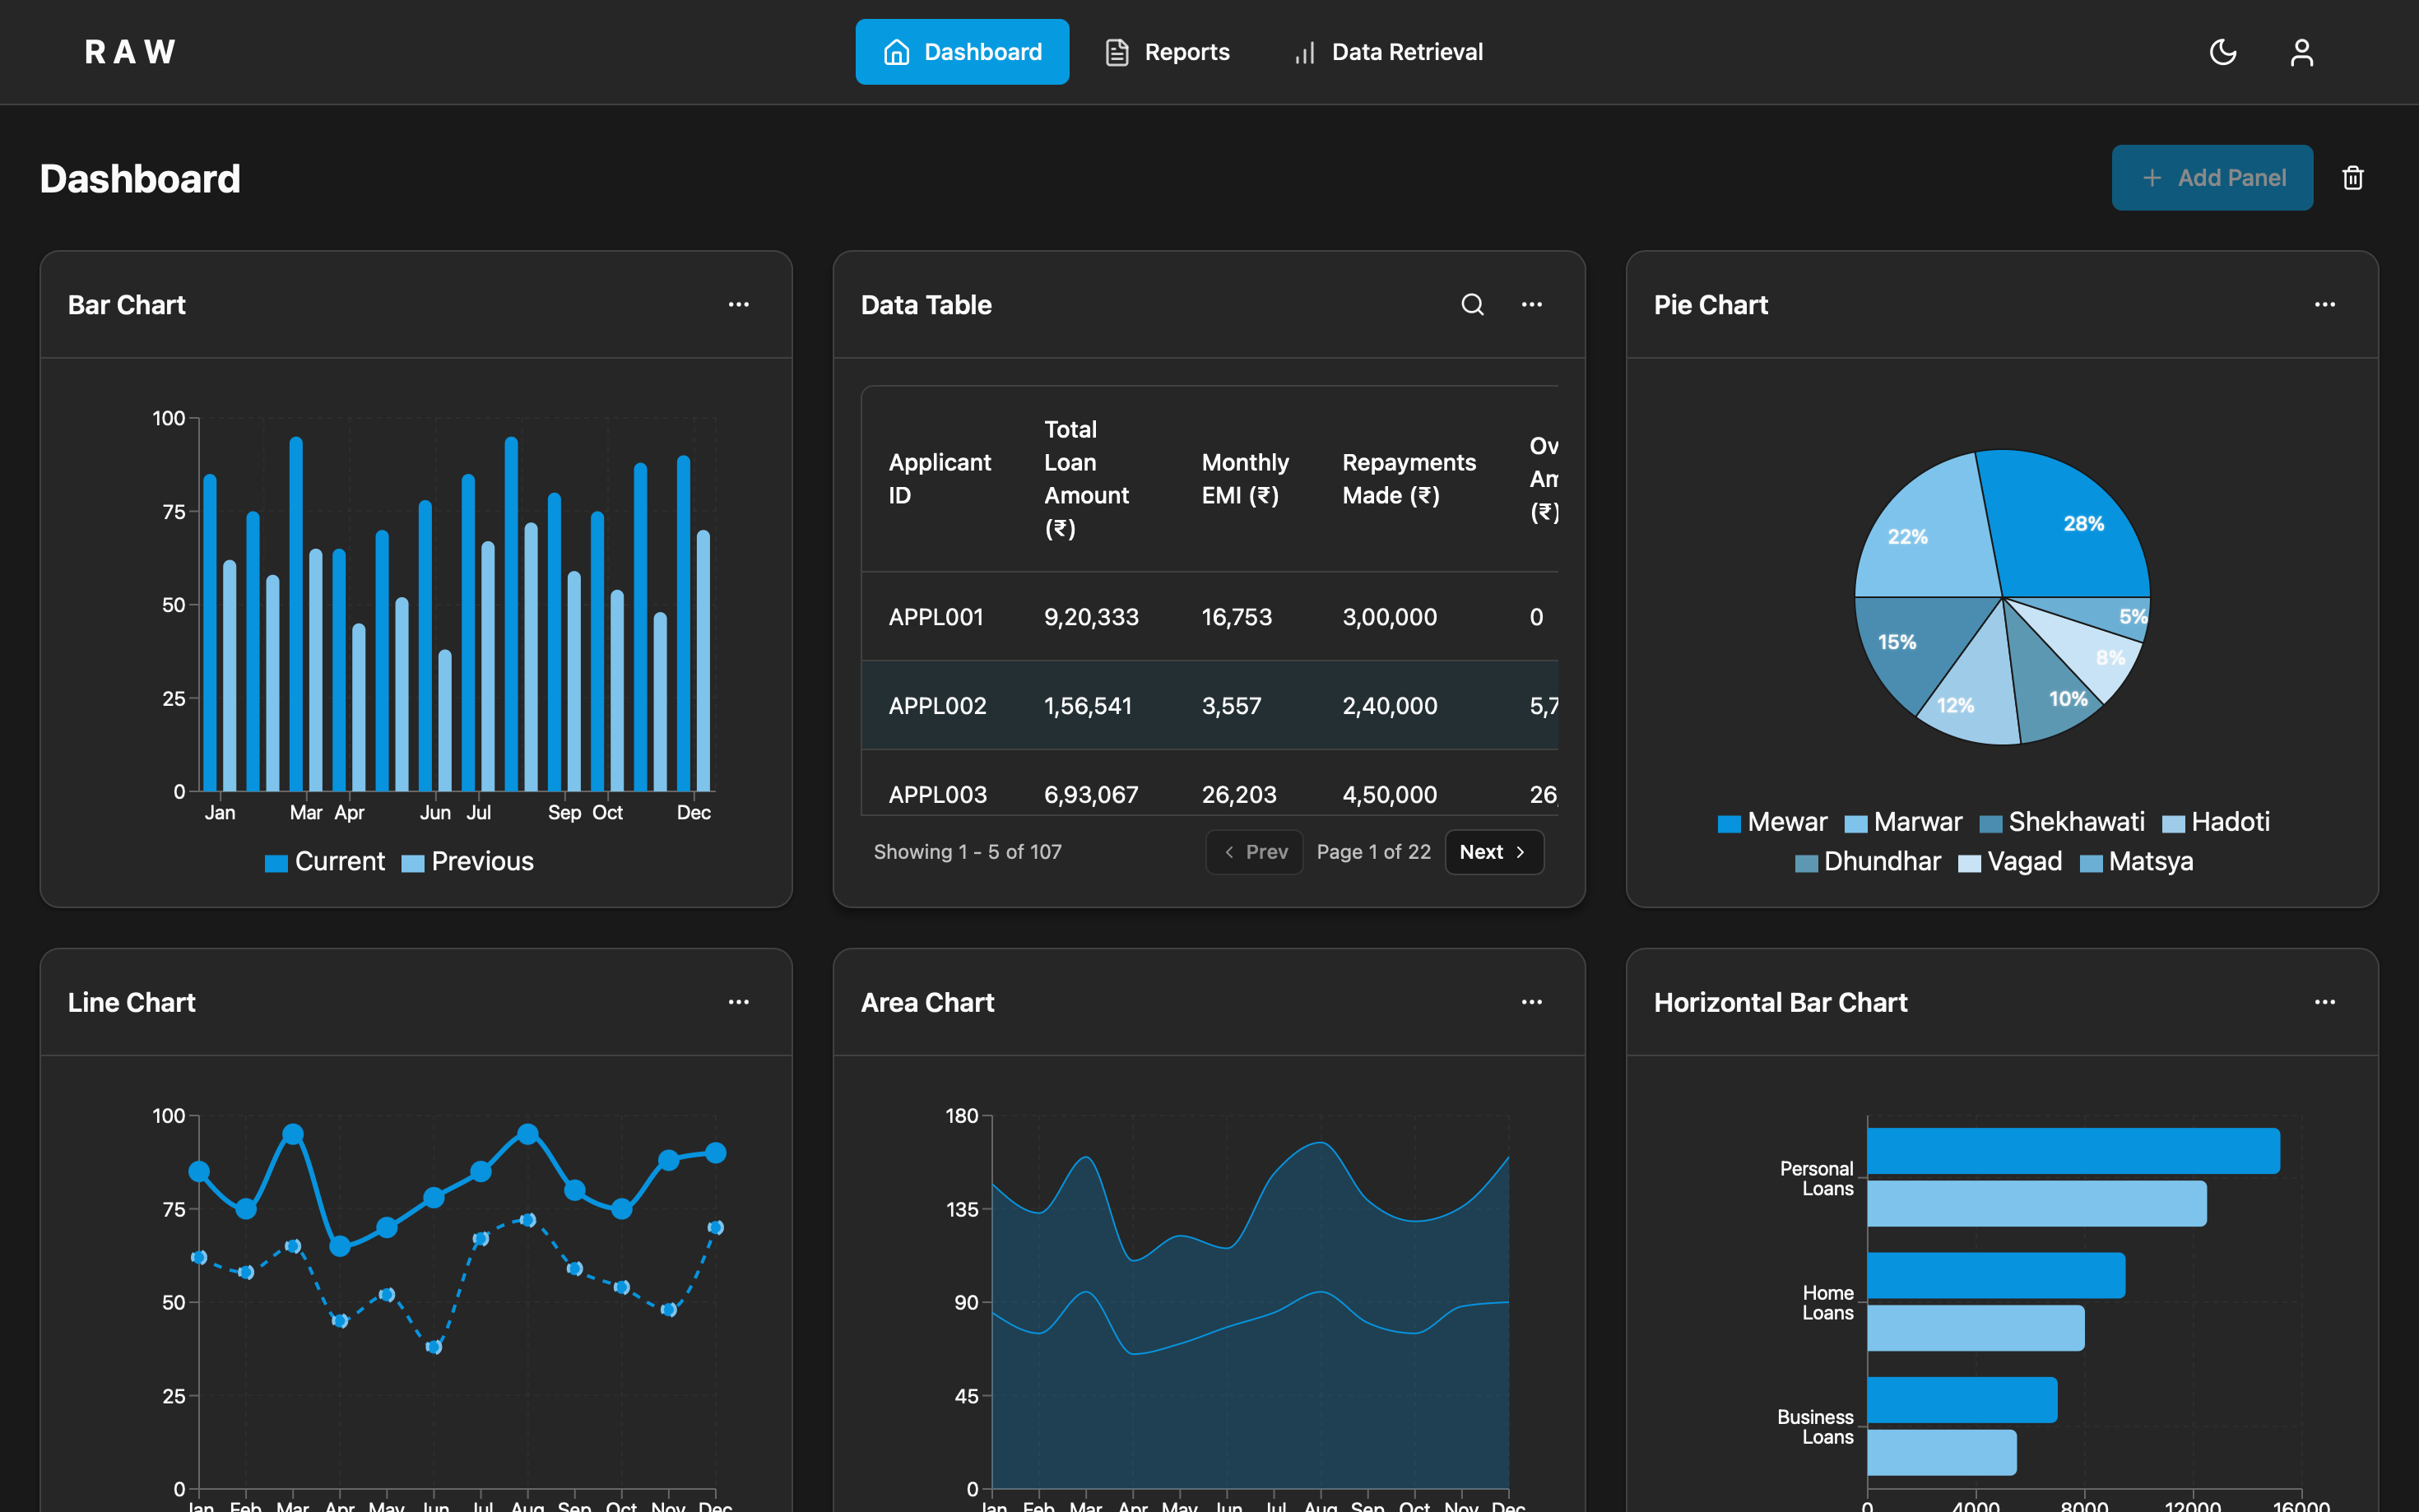2419x1512 pixels.
Task: Toggle dark mode with the moon icon
Action: (2222, 51)
